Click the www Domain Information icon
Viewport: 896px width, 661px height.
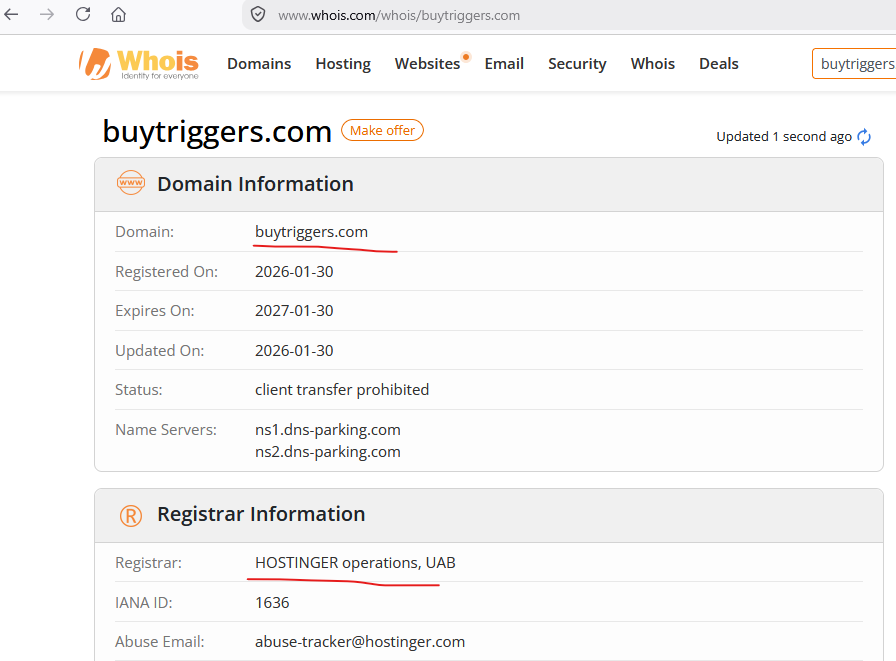(131, 183)
